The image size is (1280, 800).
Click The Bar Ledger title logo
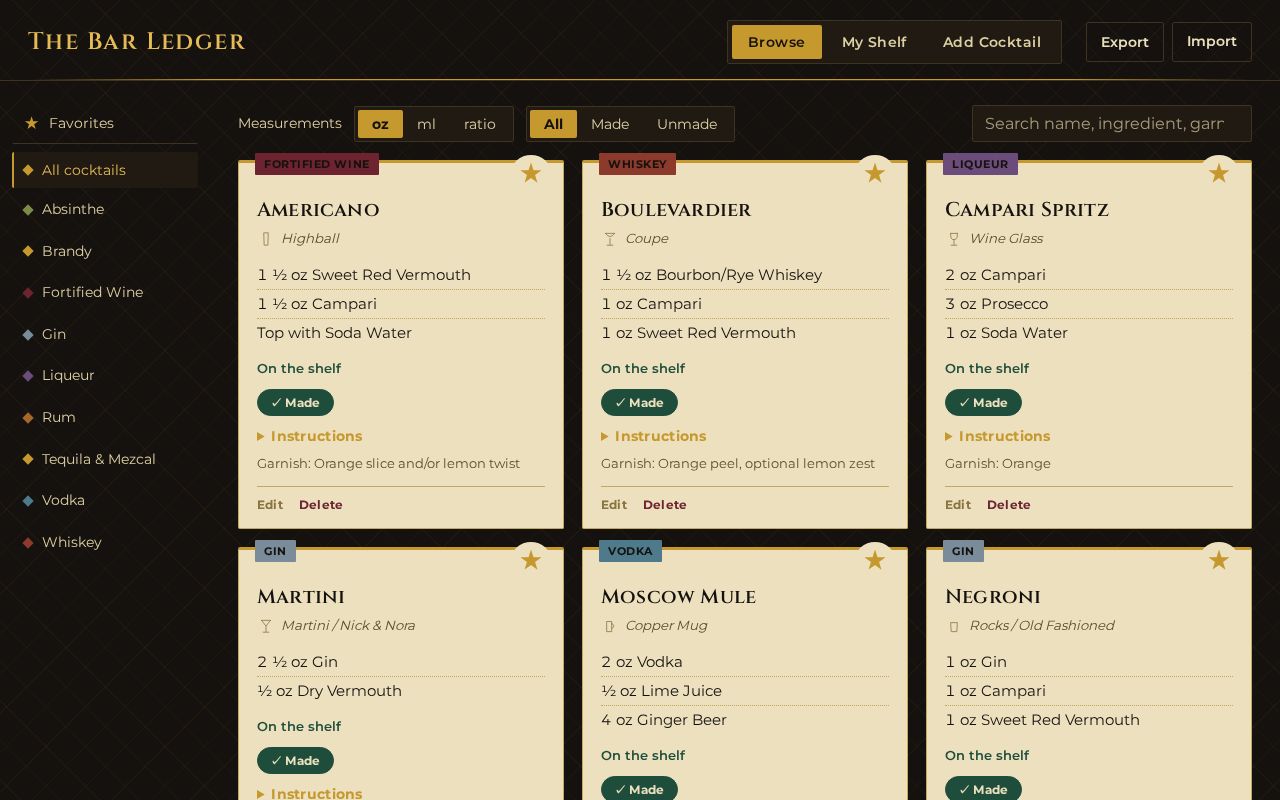click(x=137, y=42)
